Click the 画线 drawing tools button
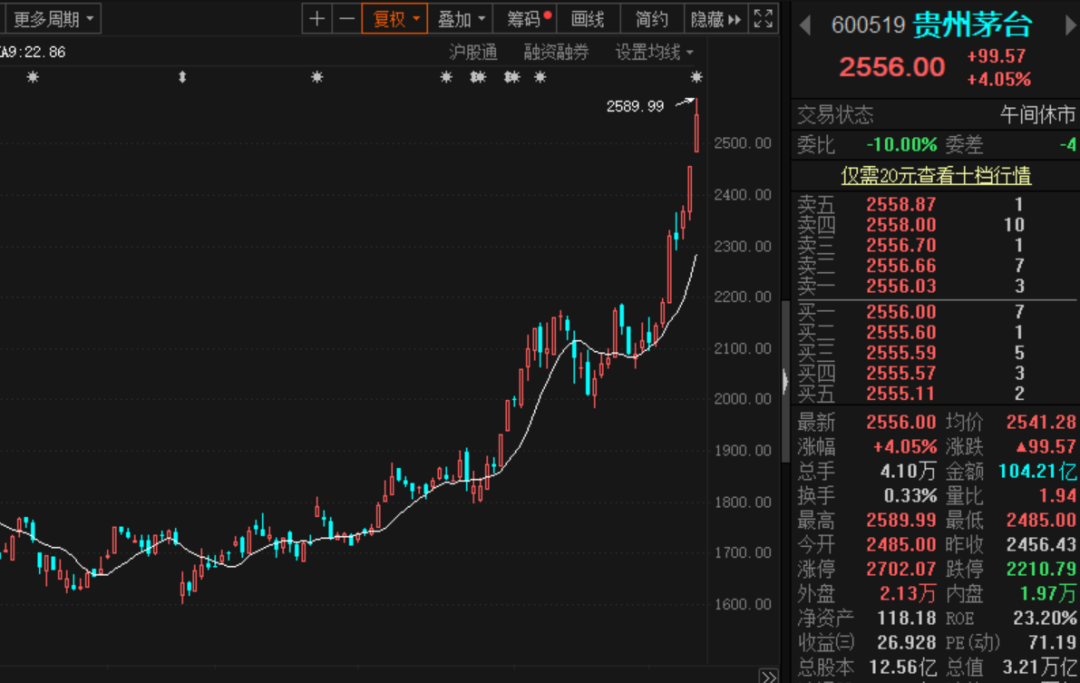Screen dimensions: 1080x683 click(588, 18)
